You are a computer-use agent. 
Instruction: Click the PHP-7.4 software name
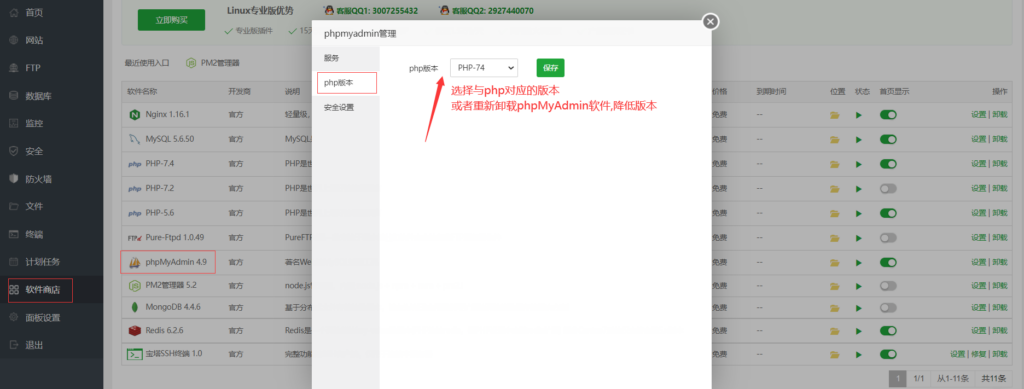point(160,164)
